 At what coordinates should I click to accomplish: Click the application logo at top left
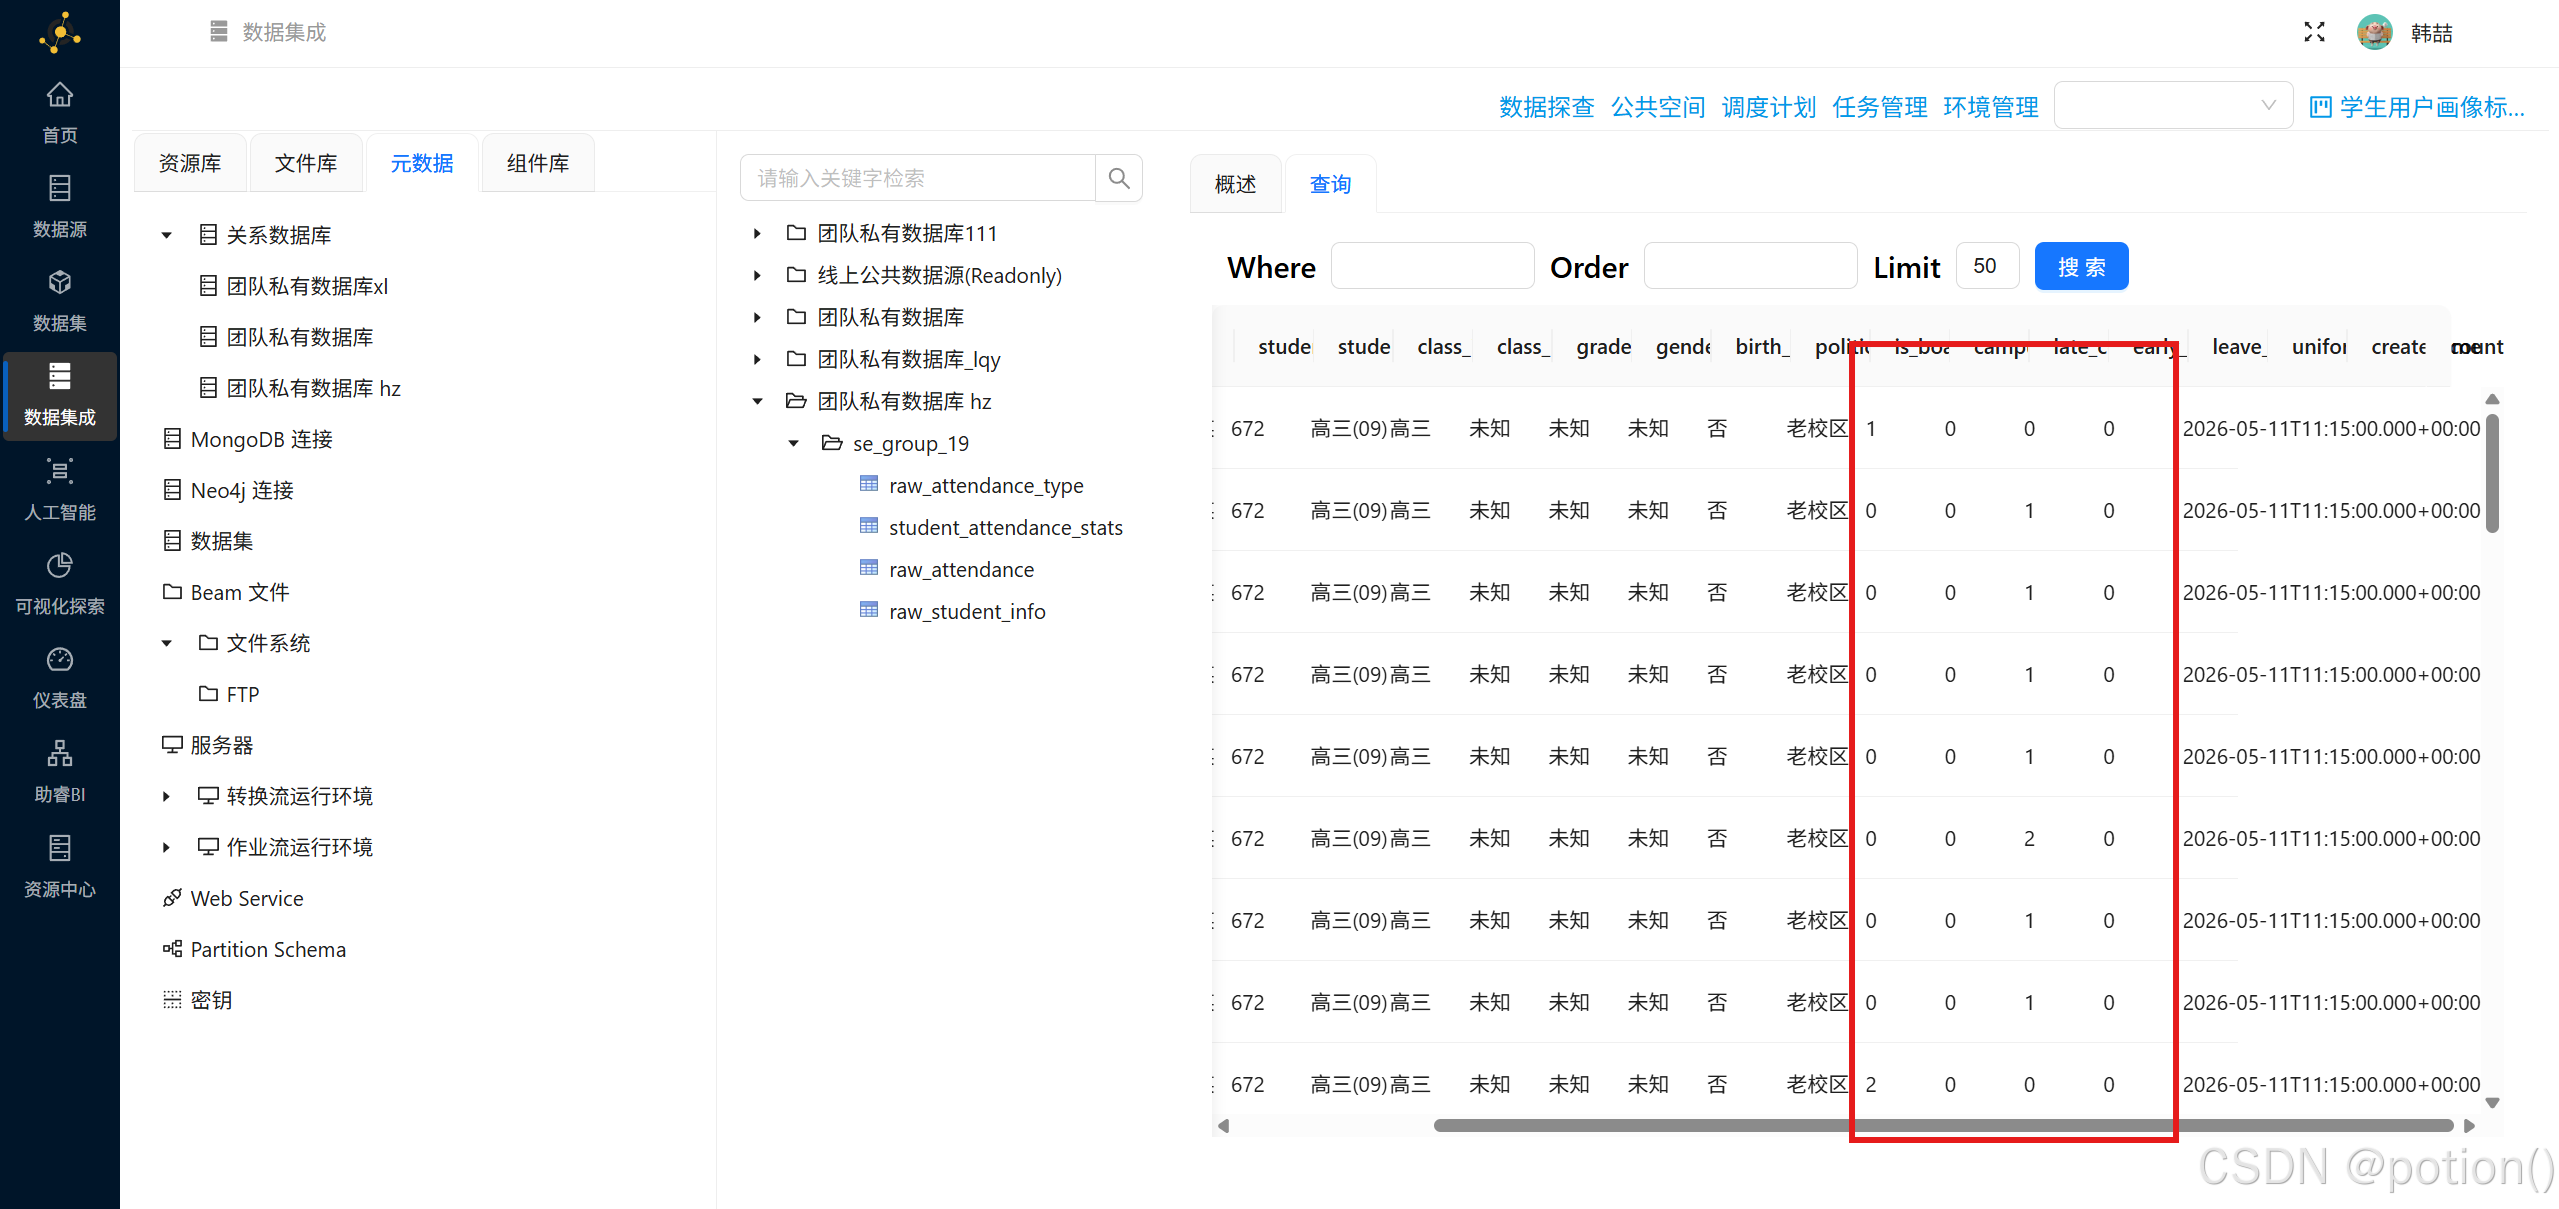[x=59, y=33]
